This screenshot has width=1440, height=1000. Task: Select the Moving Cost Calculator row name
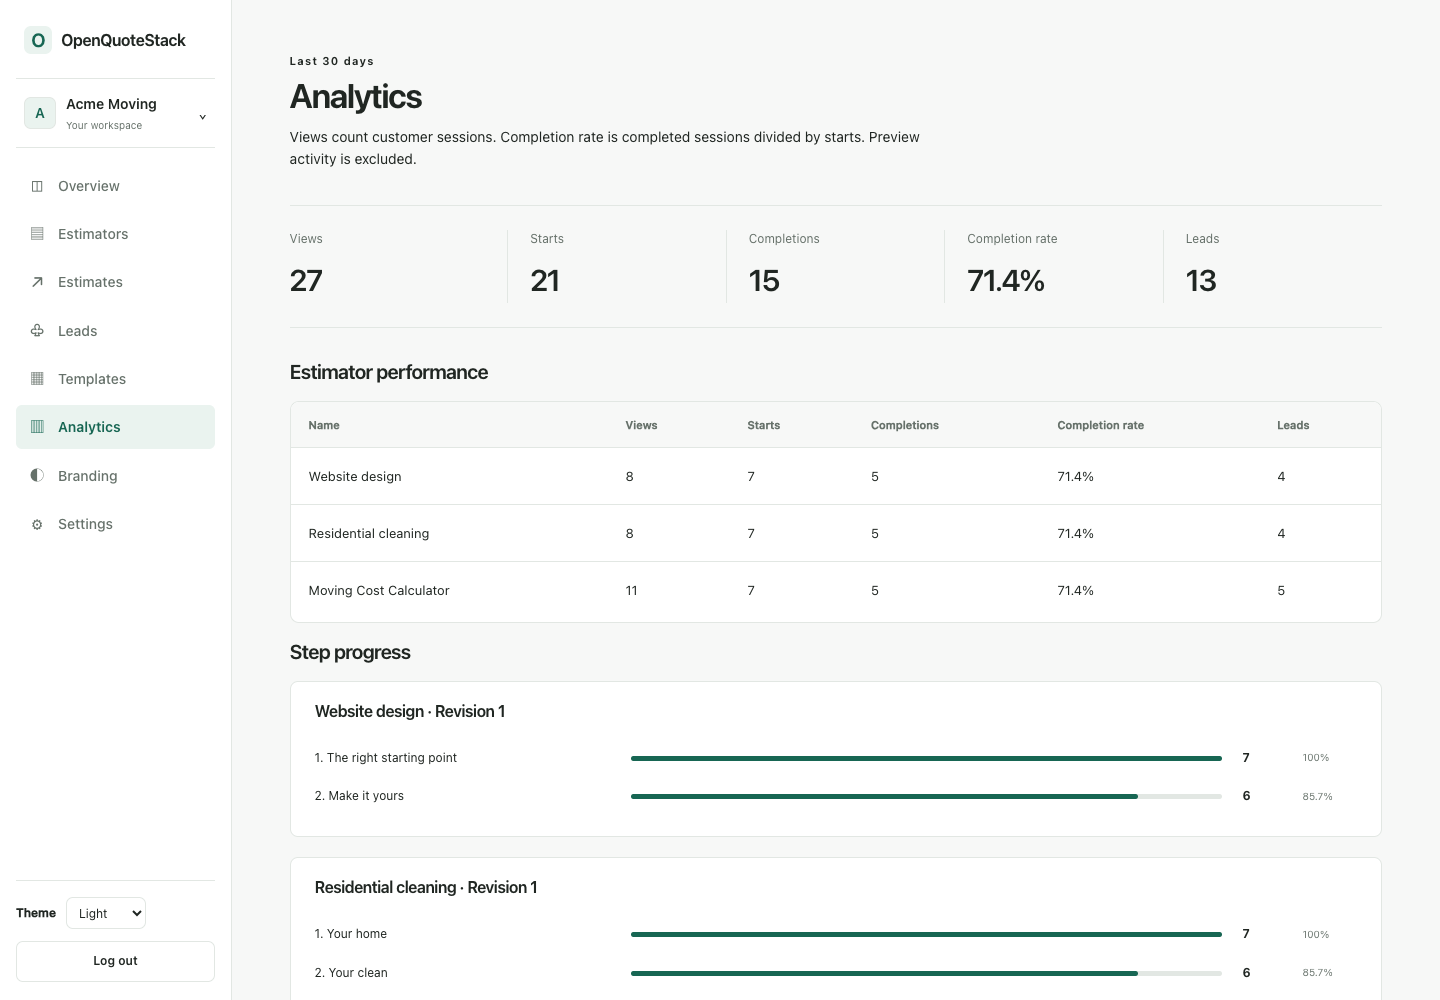click(379, 591)
